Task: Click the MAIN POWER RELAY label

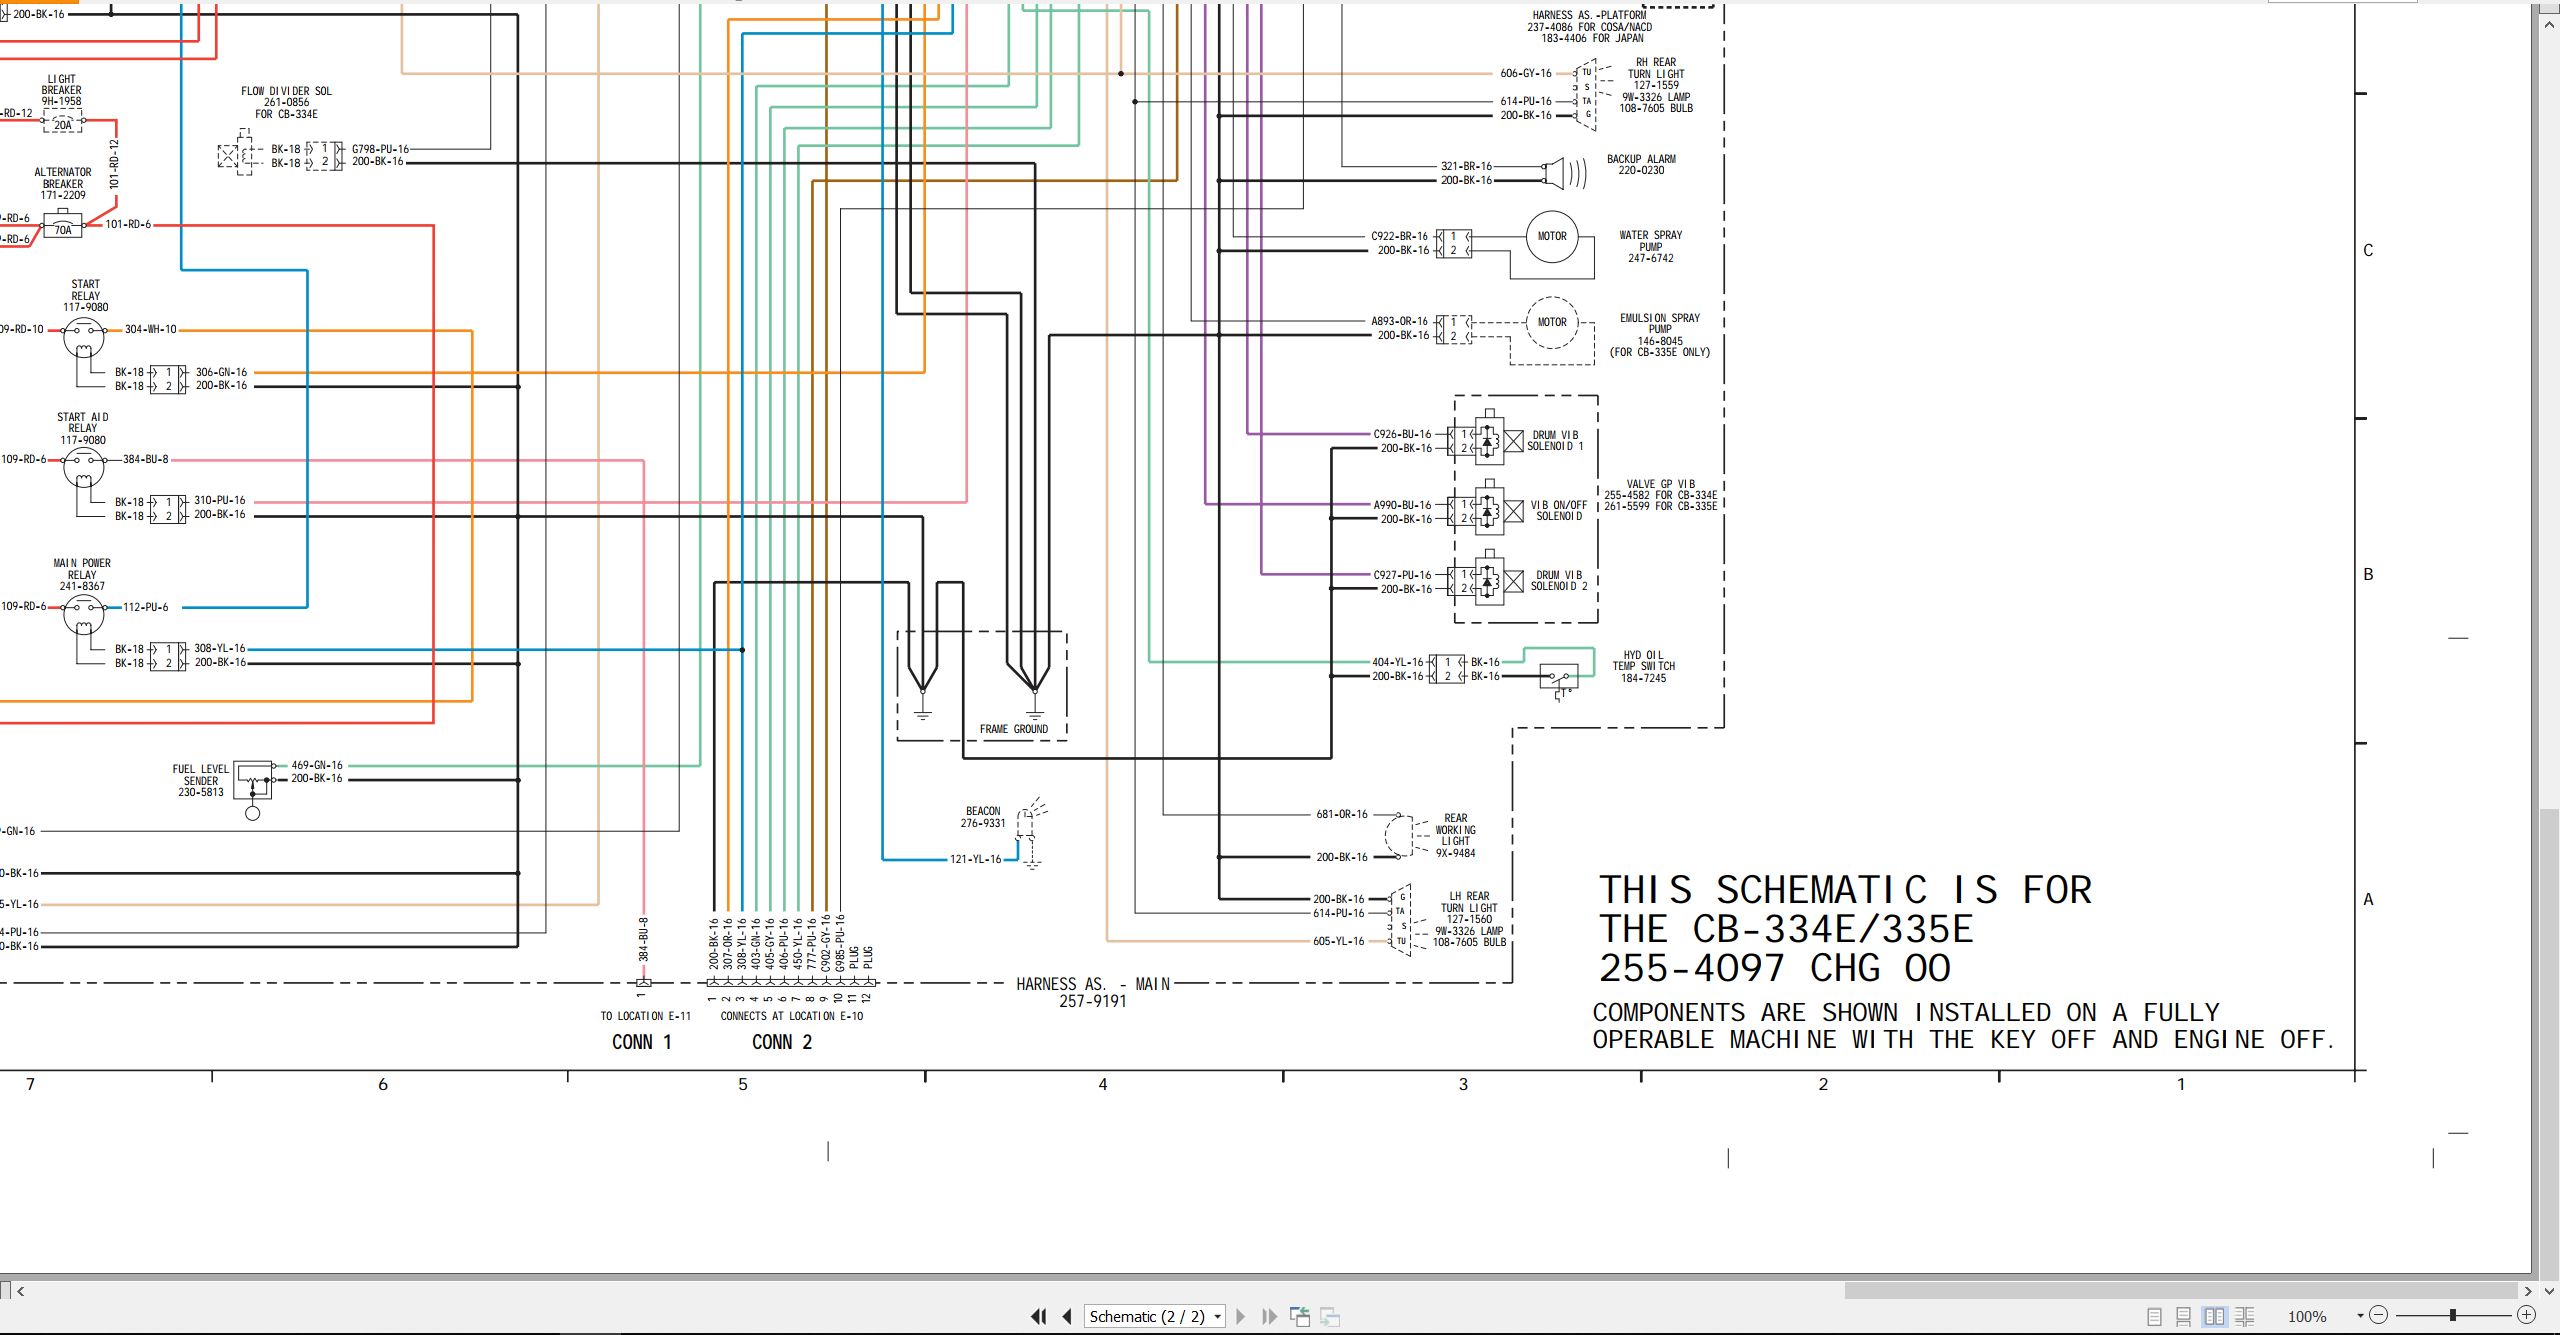Action: click(x=82, y=569)
